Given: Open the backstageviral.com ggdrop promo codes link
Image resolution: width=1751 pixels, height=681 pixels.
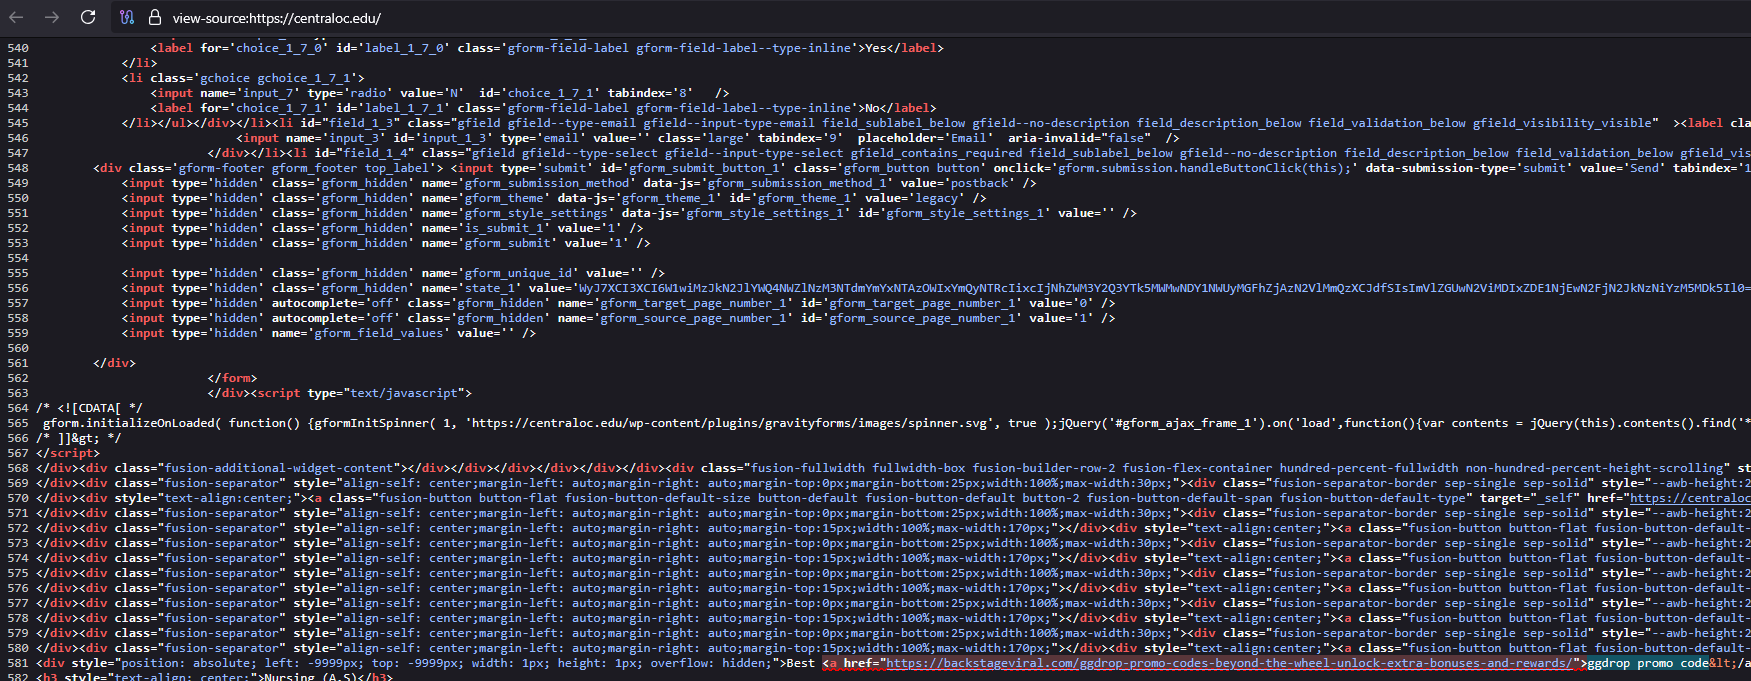Looking at the screenshot, I should pos(1232,663).
